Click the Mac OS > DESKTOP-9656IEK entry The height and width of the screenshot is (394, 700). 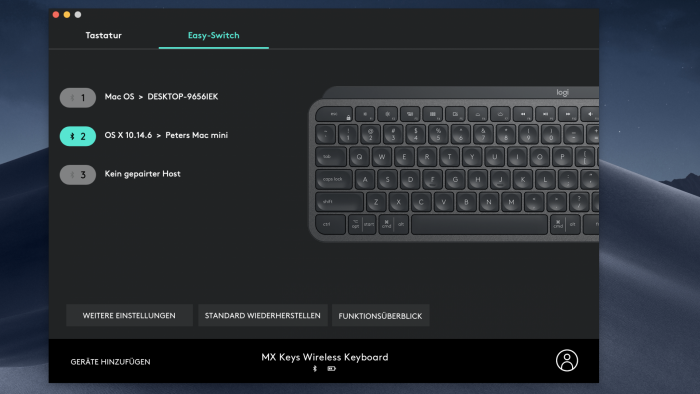pyautogui.click(x=161, y=96)
